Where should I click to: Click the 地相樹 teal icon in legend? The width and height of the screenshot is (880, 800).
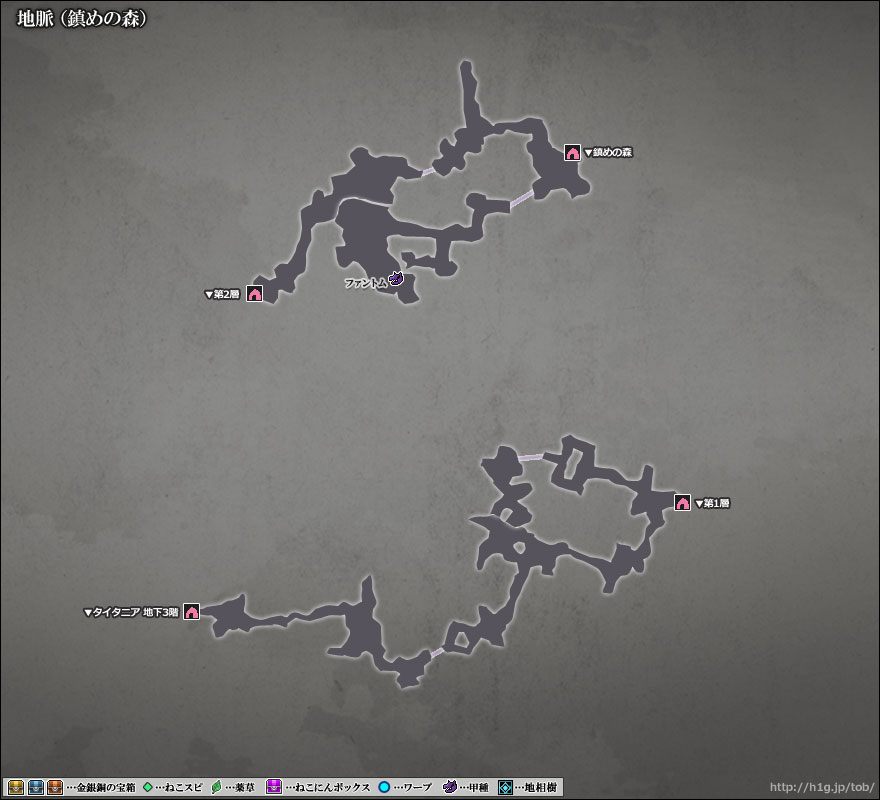point(504,787)
